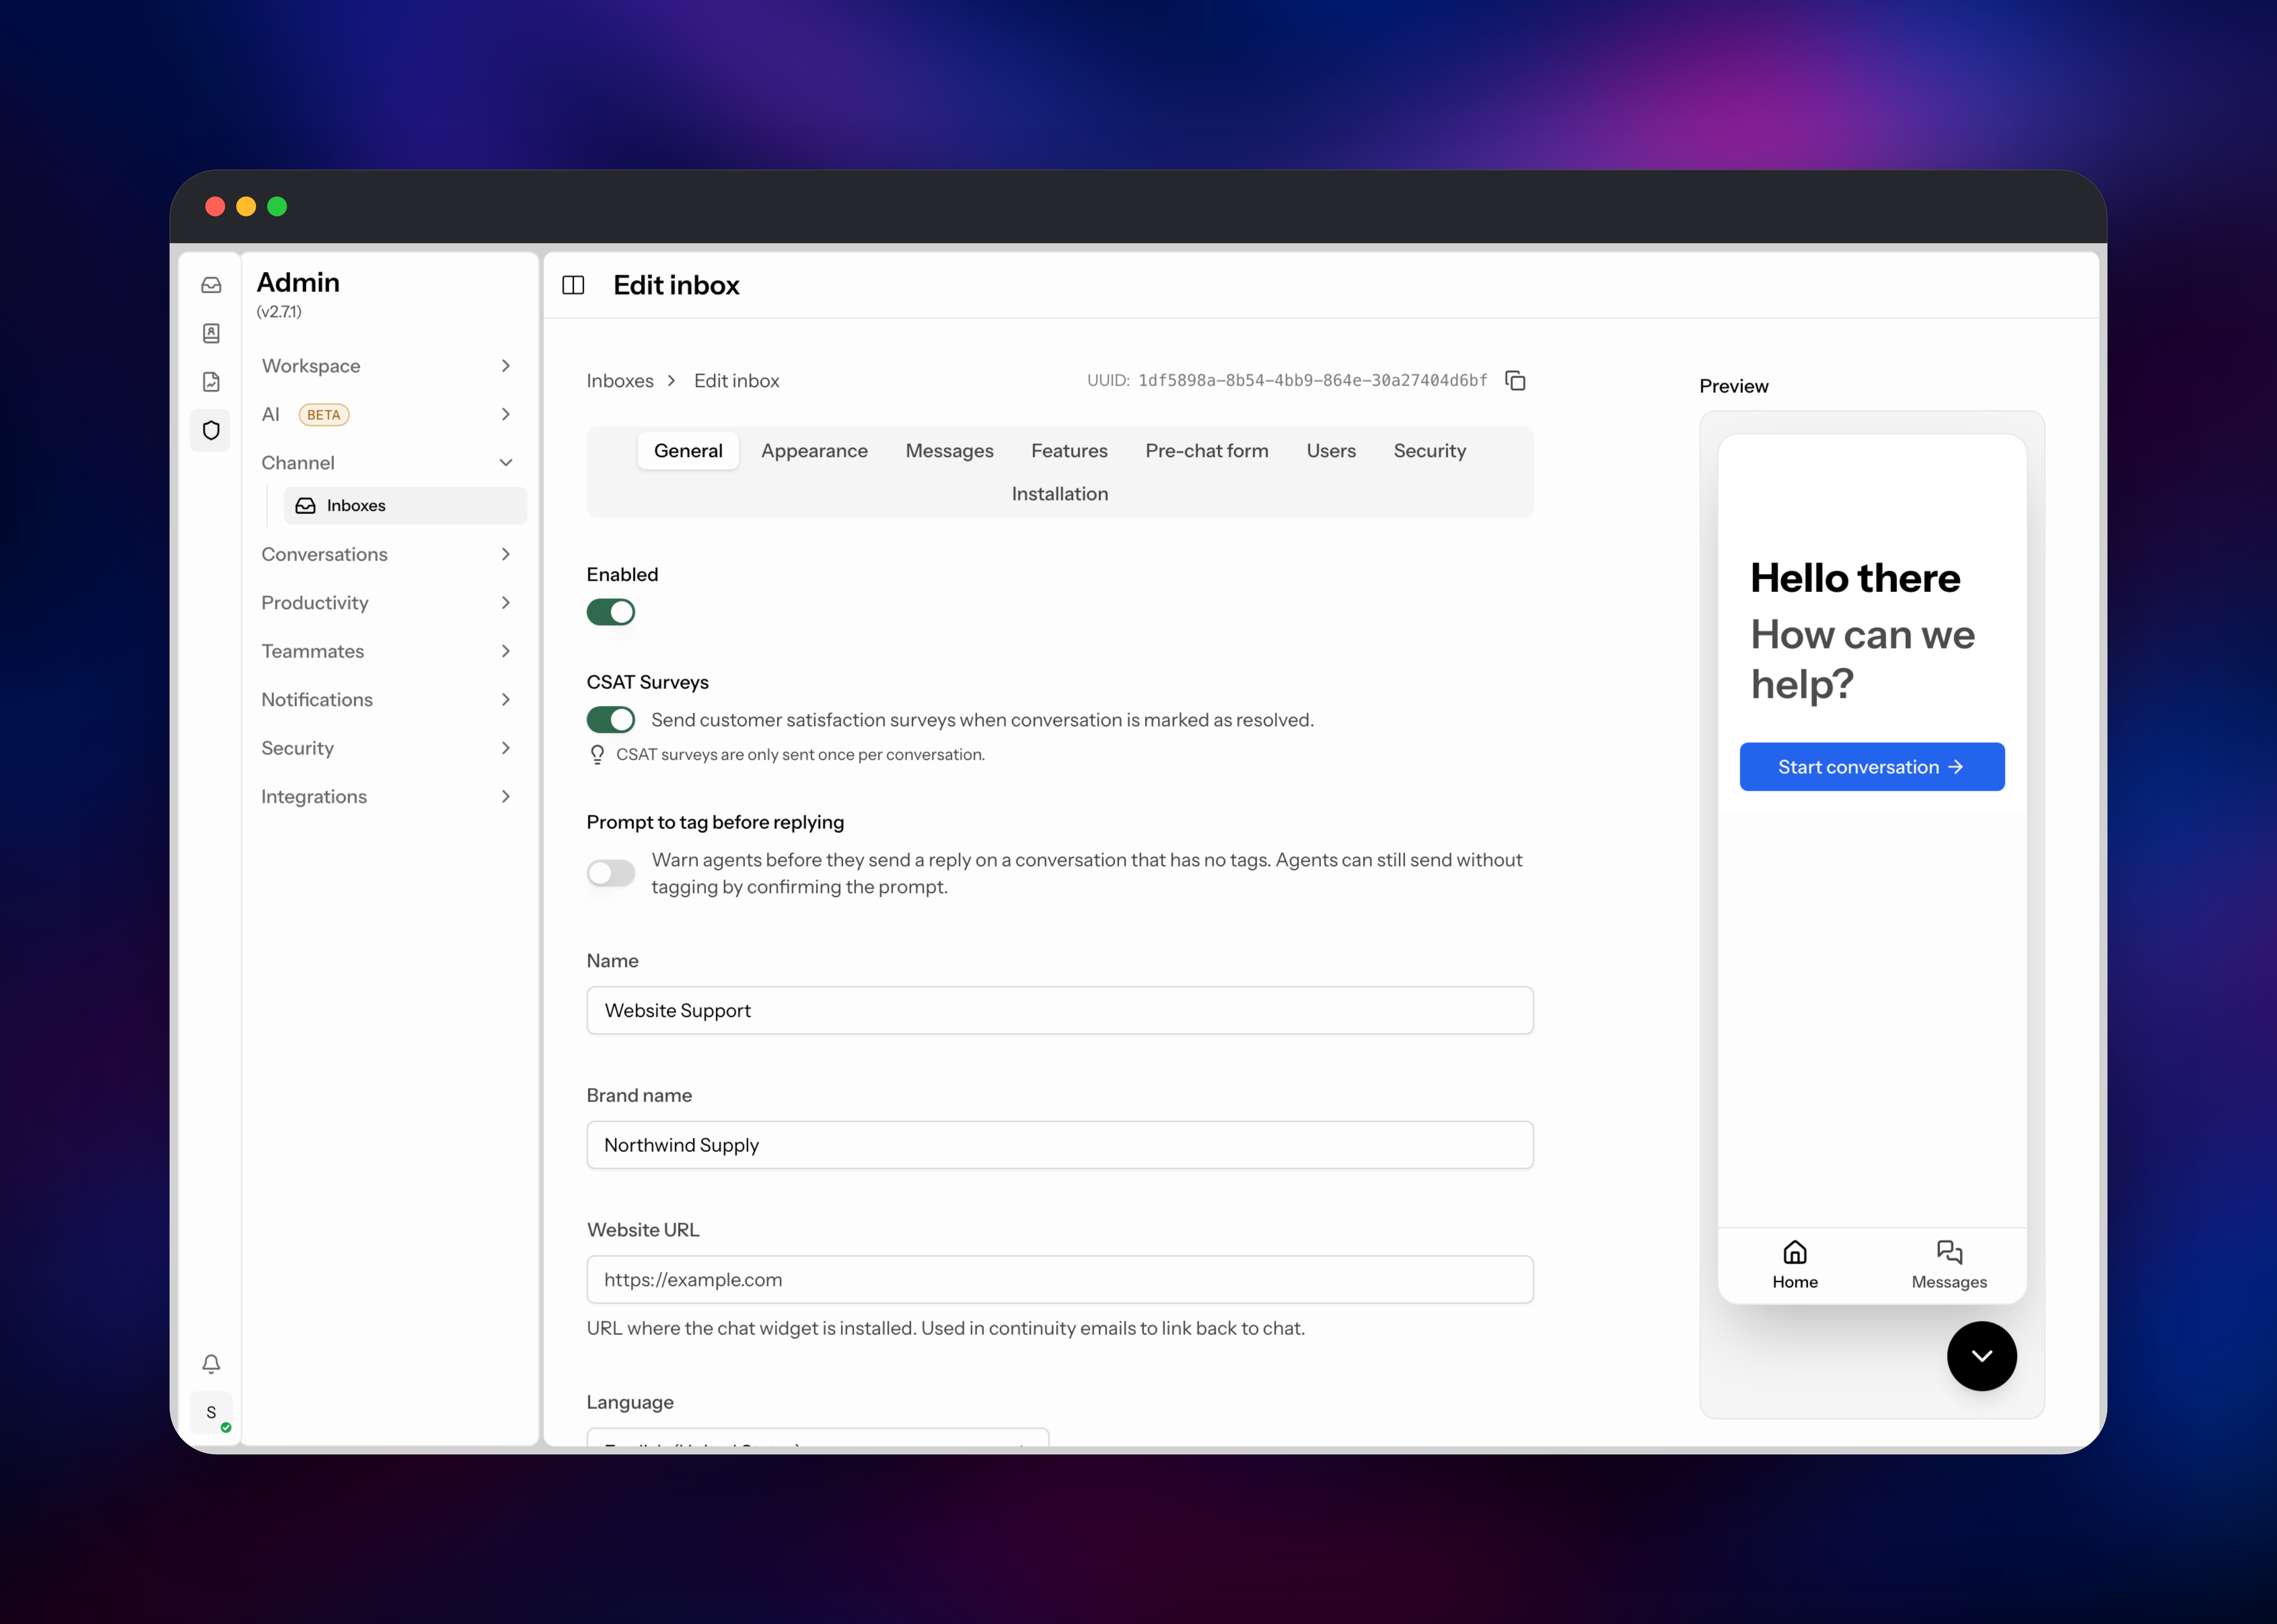Viewport: 2277px width, 1624px height.
Task: Disable the CSAT Surveys toggle
Action: [611, 720]
